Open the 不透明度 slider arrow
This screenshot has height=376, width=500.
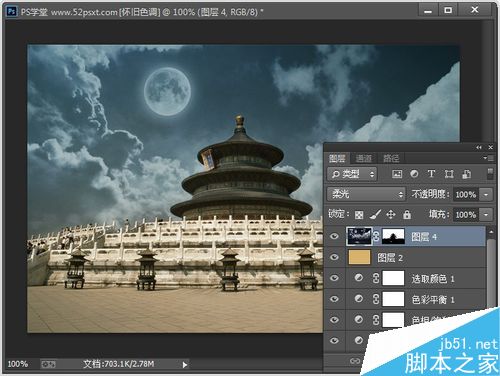tap(486, 194)
